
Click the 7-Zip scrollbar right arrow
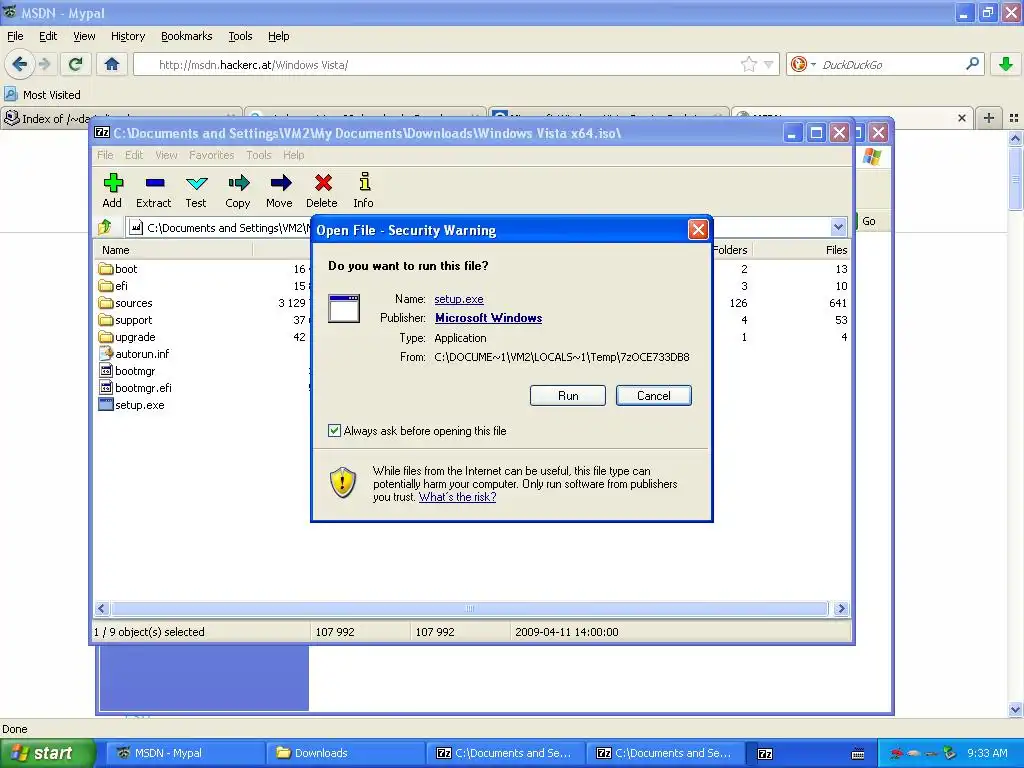point(841,609)
